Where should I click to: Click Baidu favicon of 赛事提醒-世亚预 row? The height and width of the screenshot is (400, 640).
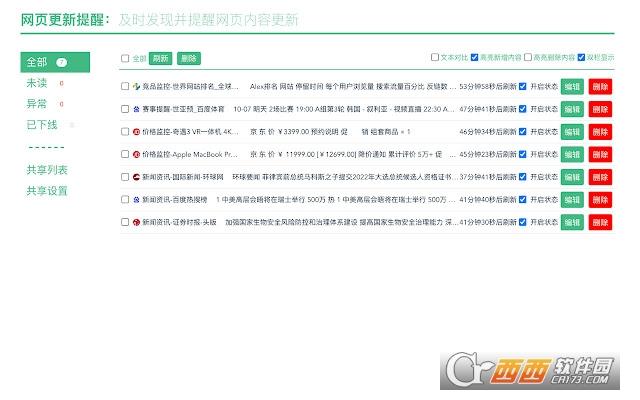click(136, 109)
